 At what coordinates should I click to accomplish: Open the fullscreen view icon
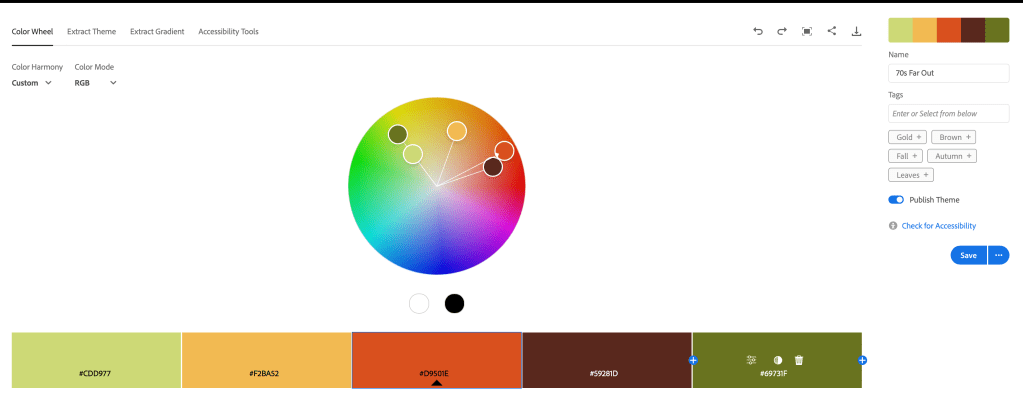click(x=807, y=31)
